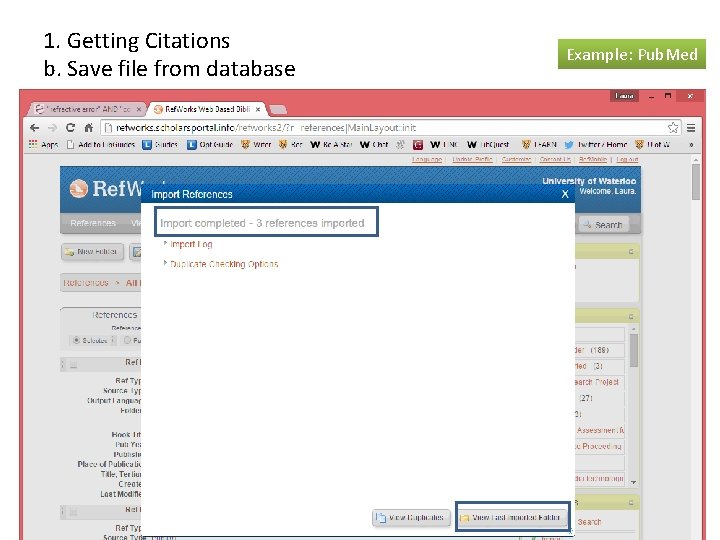The width and height of the screenshot is (720, 540).
Task: Click the browser page vertical scrollbar
Action: tap(696, 182)
